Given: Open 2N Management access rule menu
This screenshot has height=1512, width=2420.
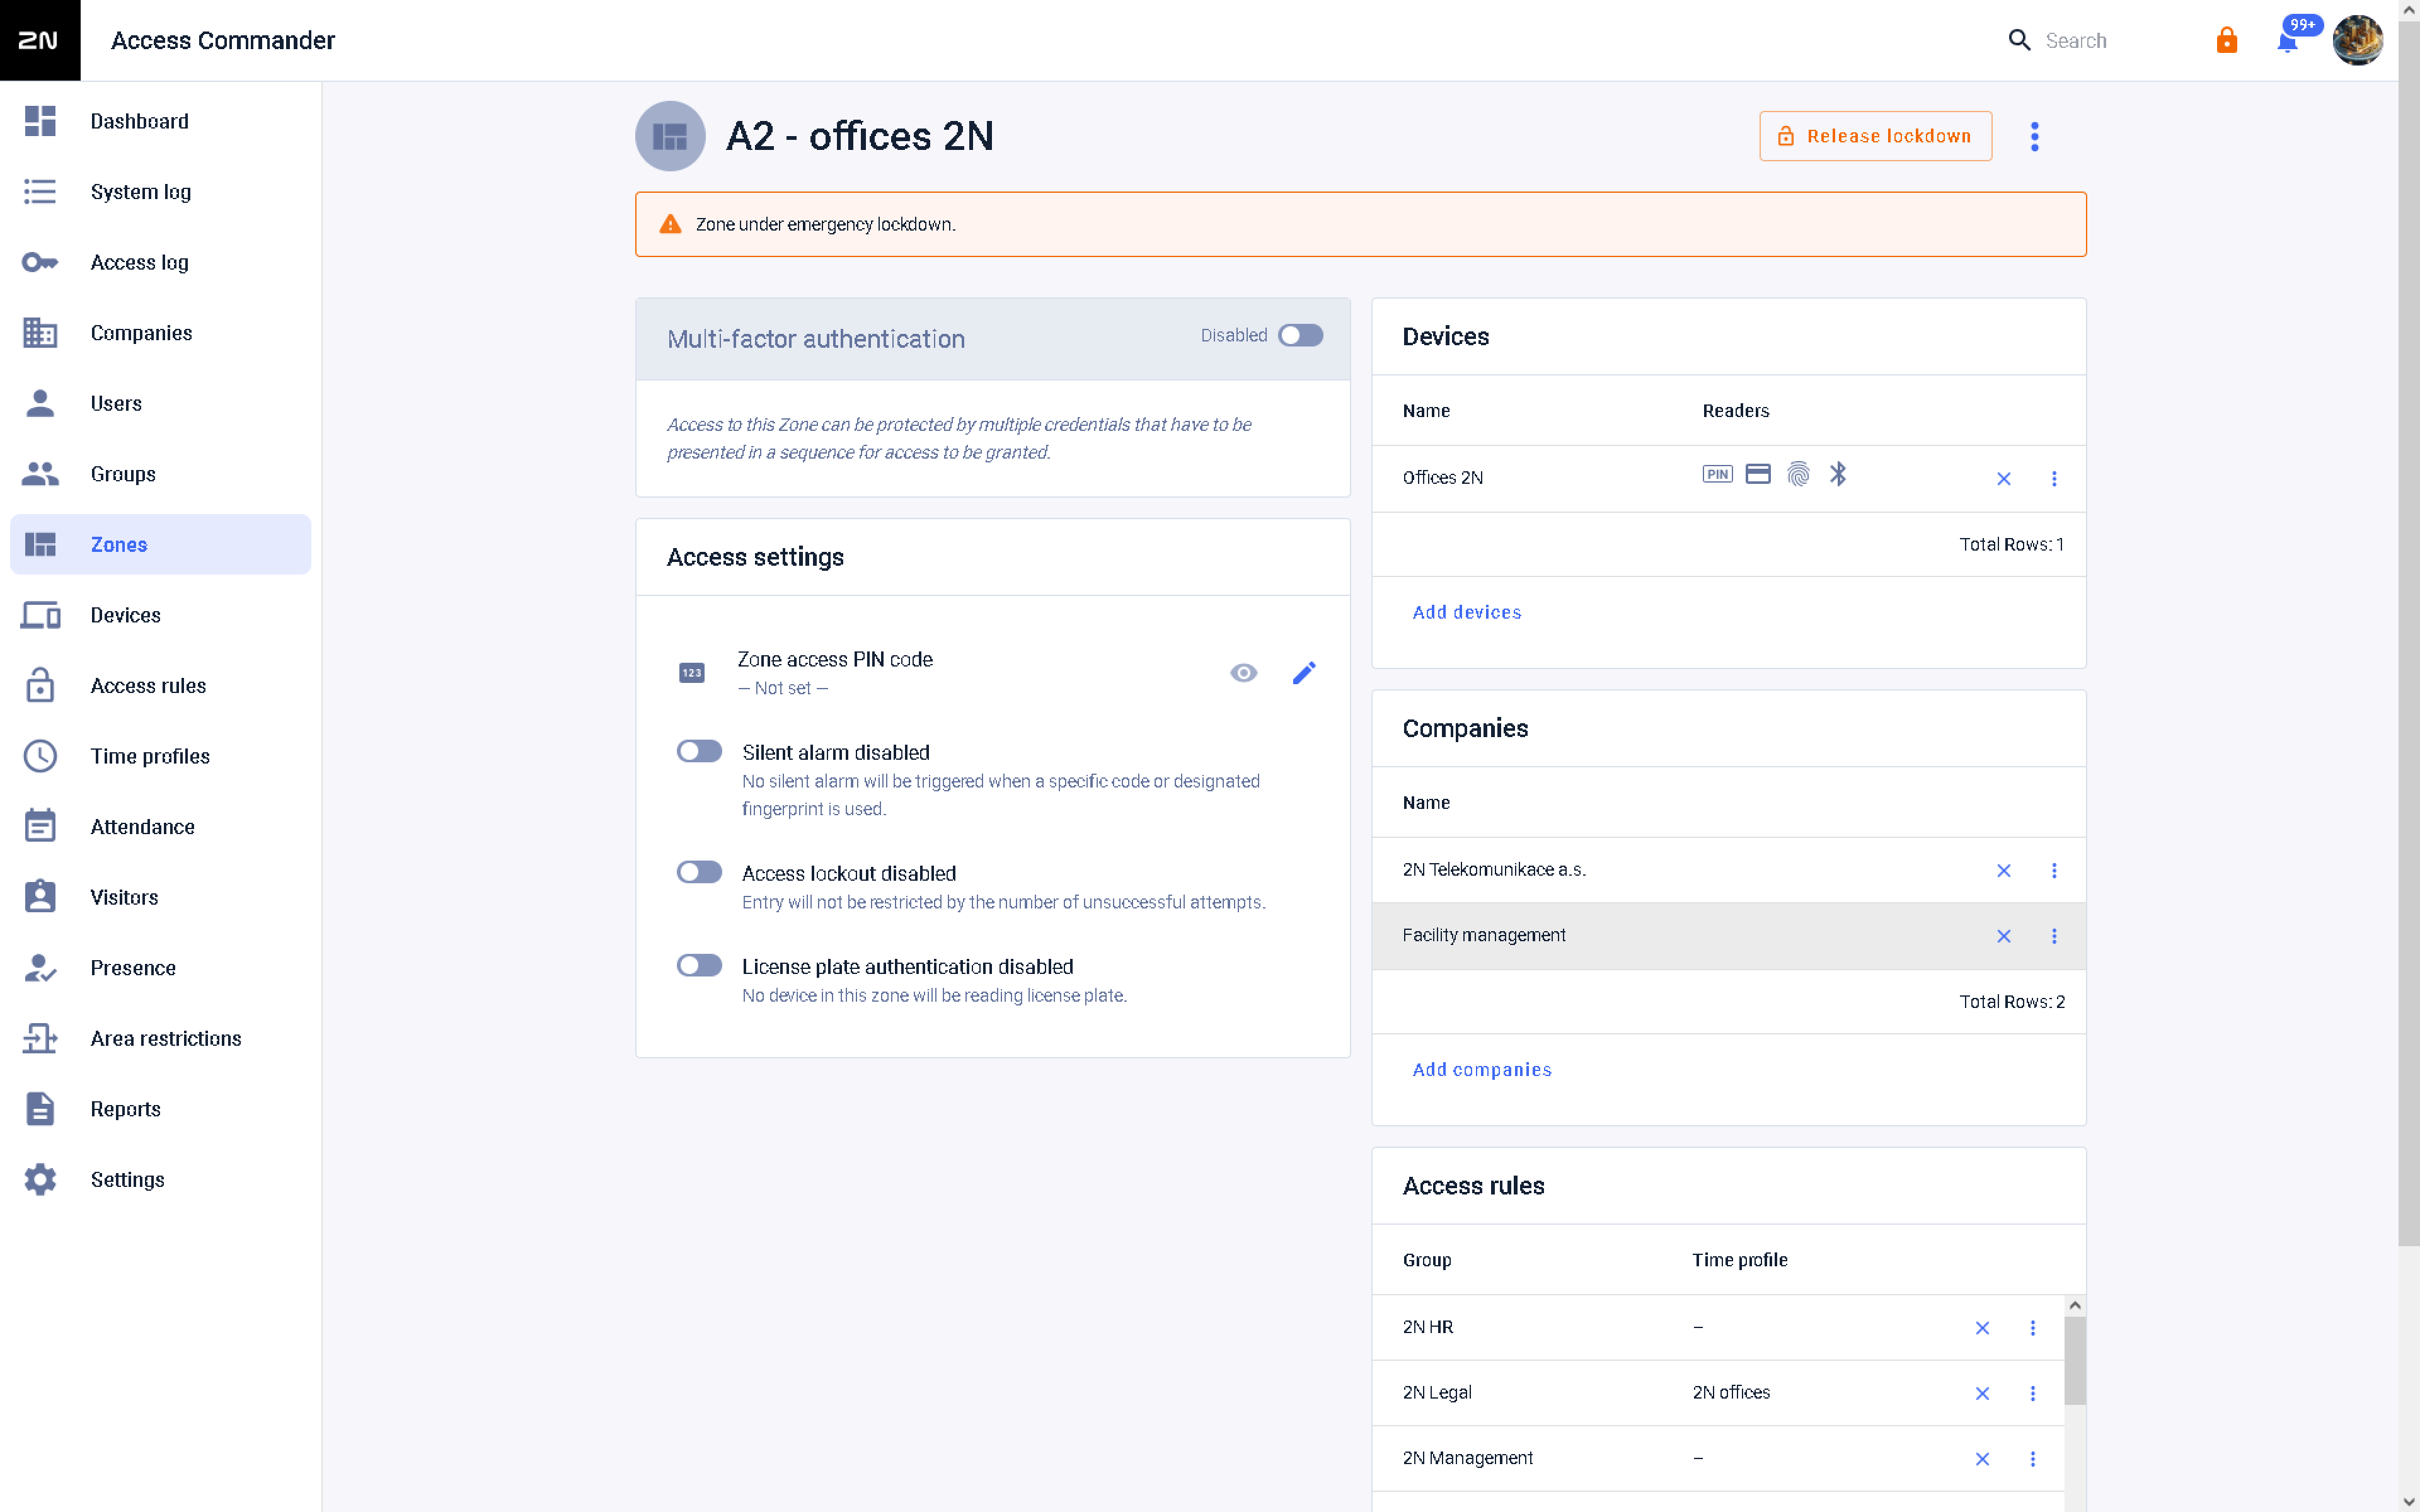Looking at the screenshot, I should [2032, 1459].
